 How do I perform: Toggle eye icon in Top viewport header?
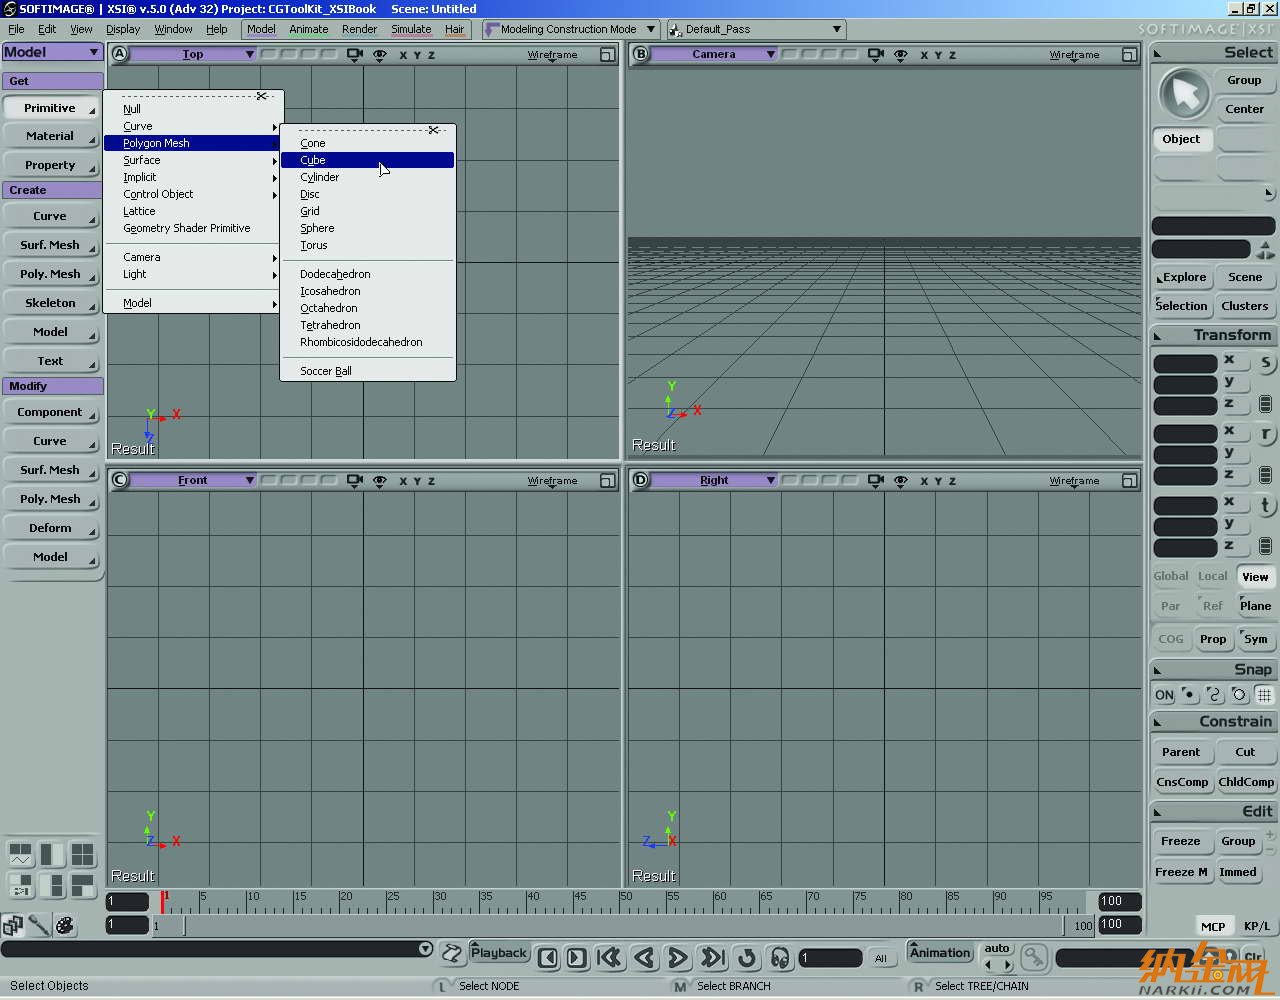(x=380, y=54)
